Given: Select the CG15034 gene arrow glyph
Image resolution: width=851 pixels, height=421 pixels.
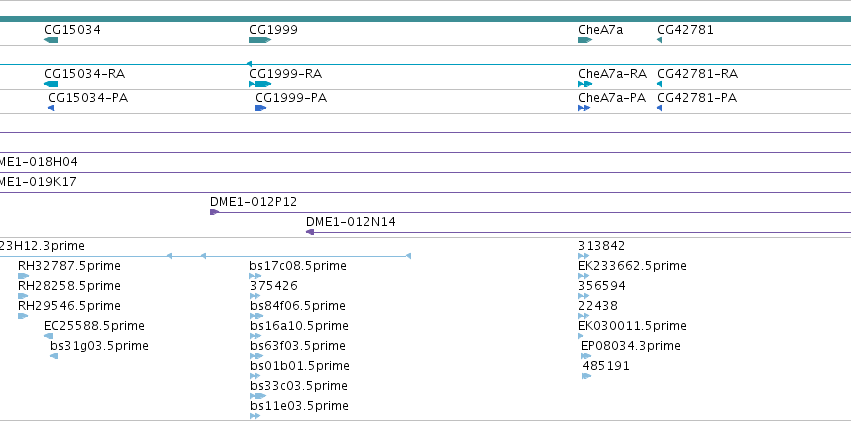Looking at the screenshot, I should pos(51,40).
